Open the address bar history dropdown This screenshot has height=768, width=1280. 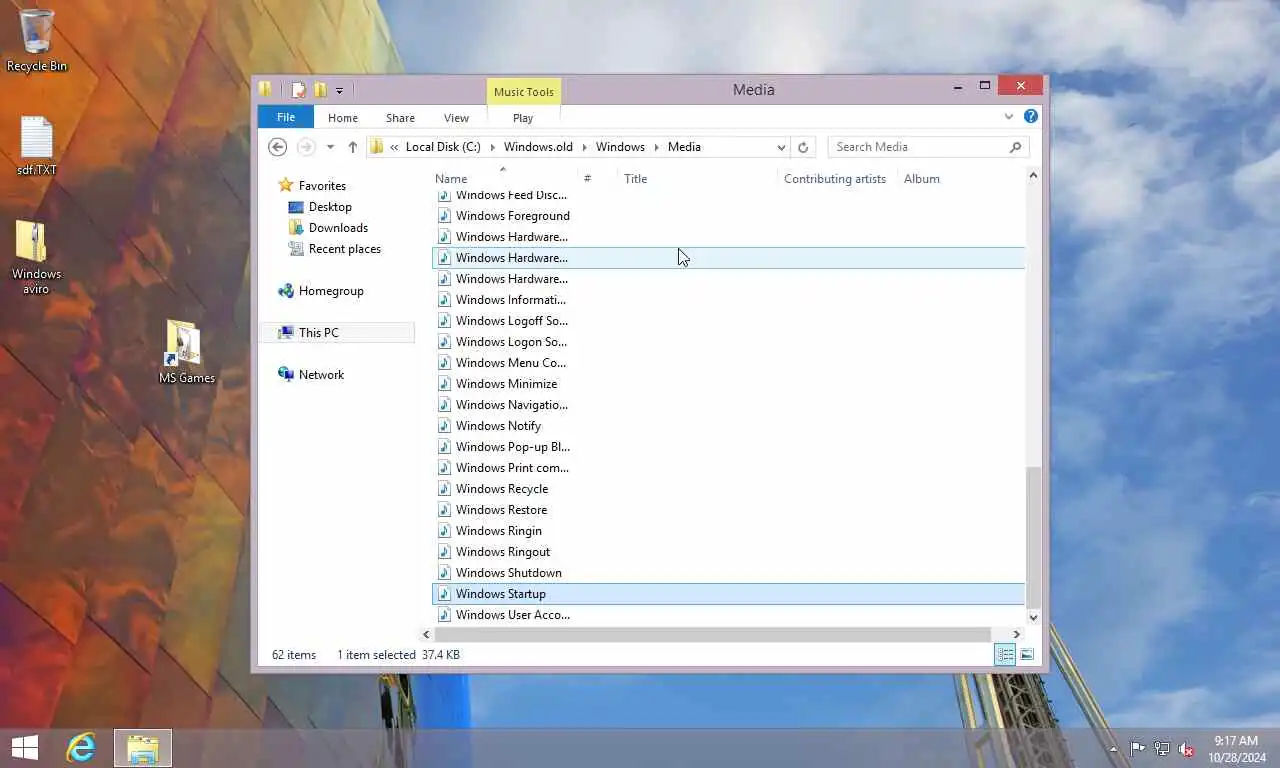click(x=781, y=147)
